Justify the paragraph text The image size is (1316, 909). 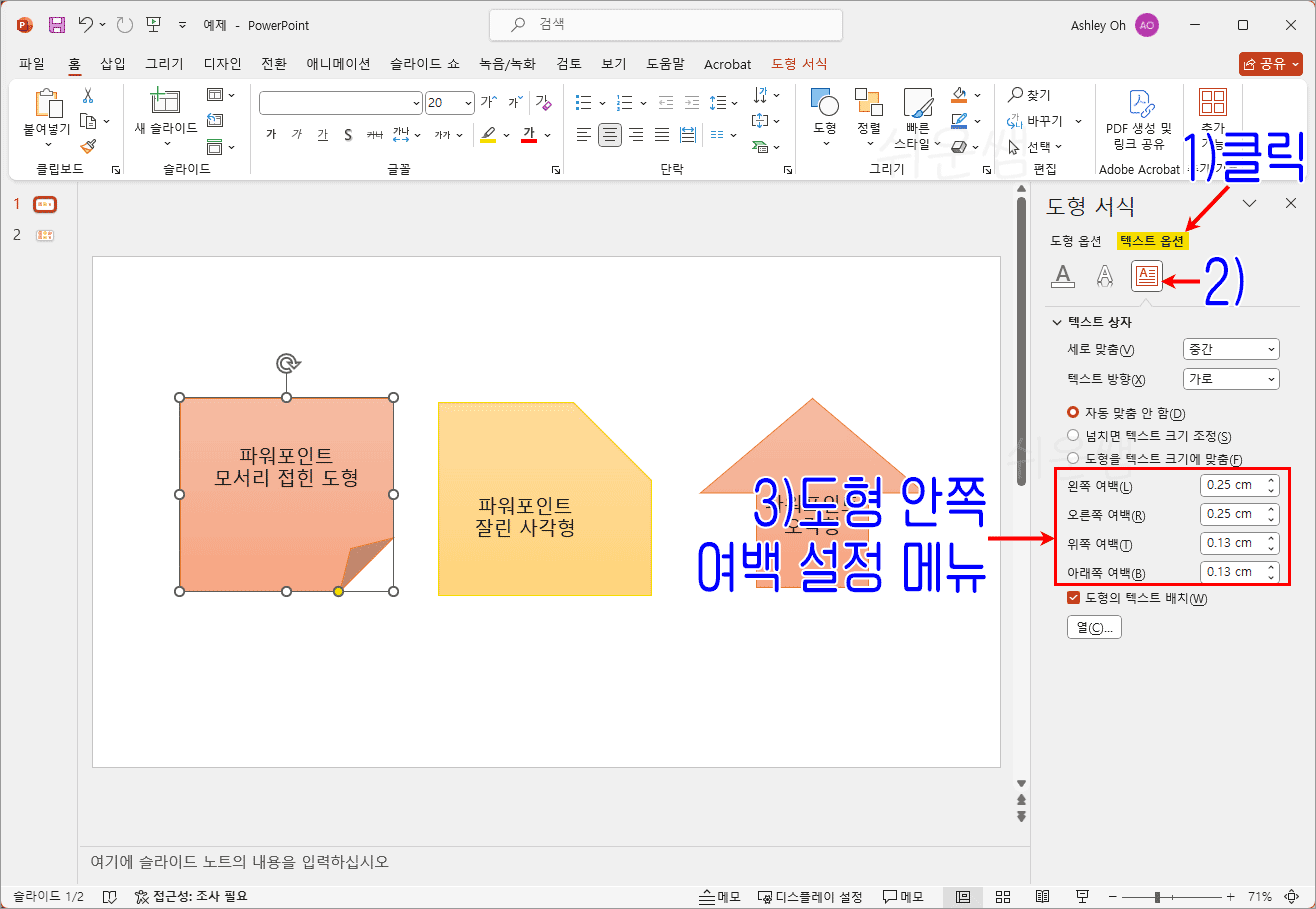coord(661,135)
